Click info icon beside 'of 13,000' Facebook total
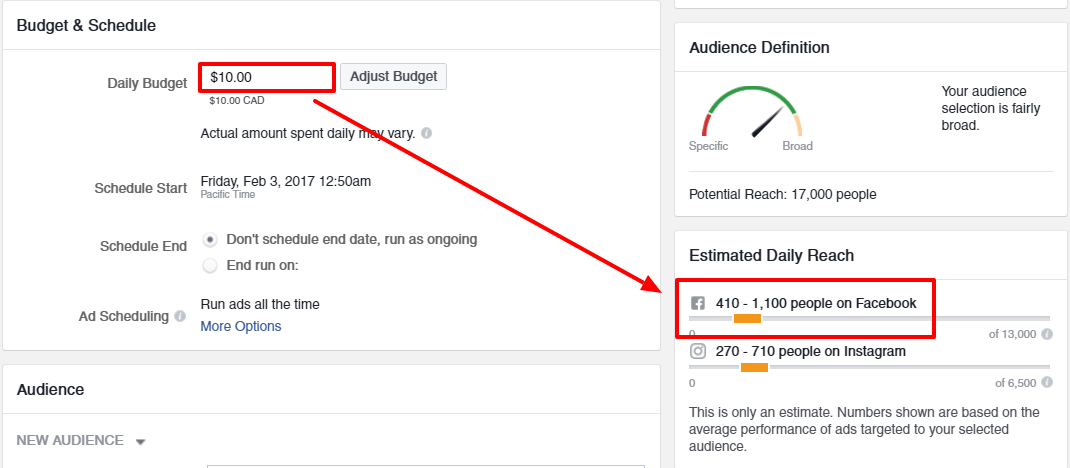 (x=1046, y=335)
